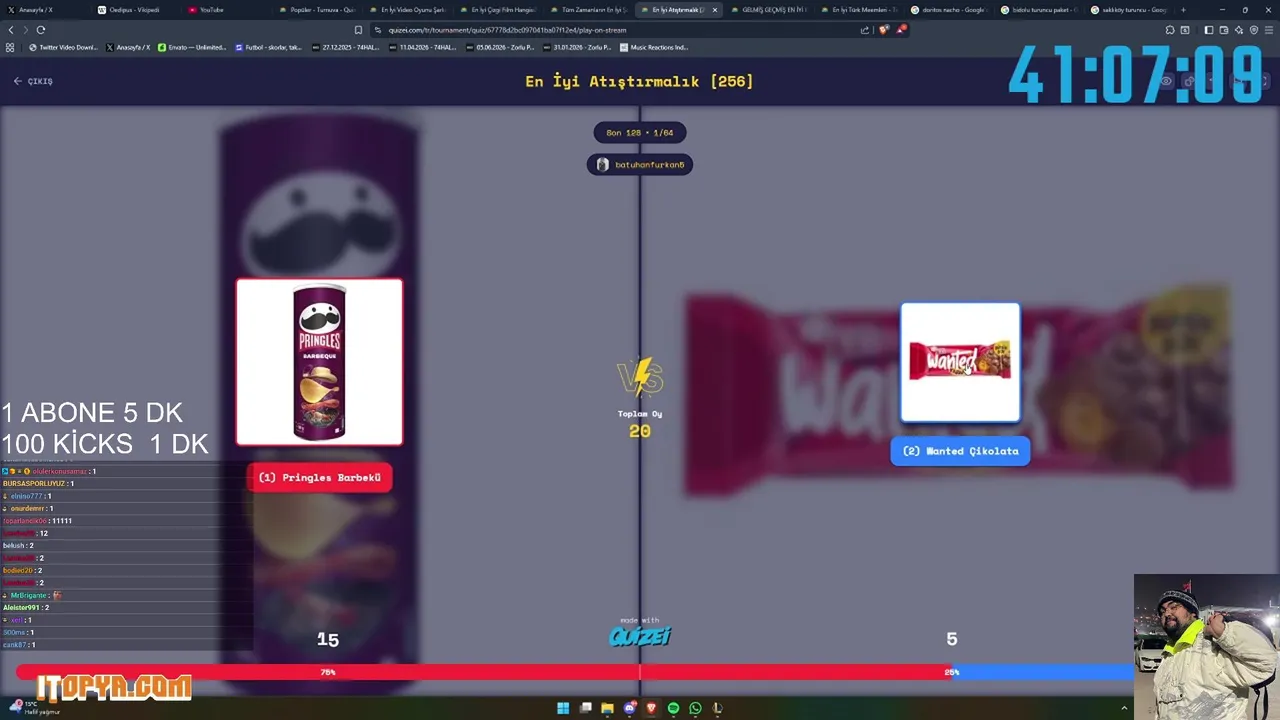
Task: Open the bookmarks apps grid icon
Action: click(11, 47)
